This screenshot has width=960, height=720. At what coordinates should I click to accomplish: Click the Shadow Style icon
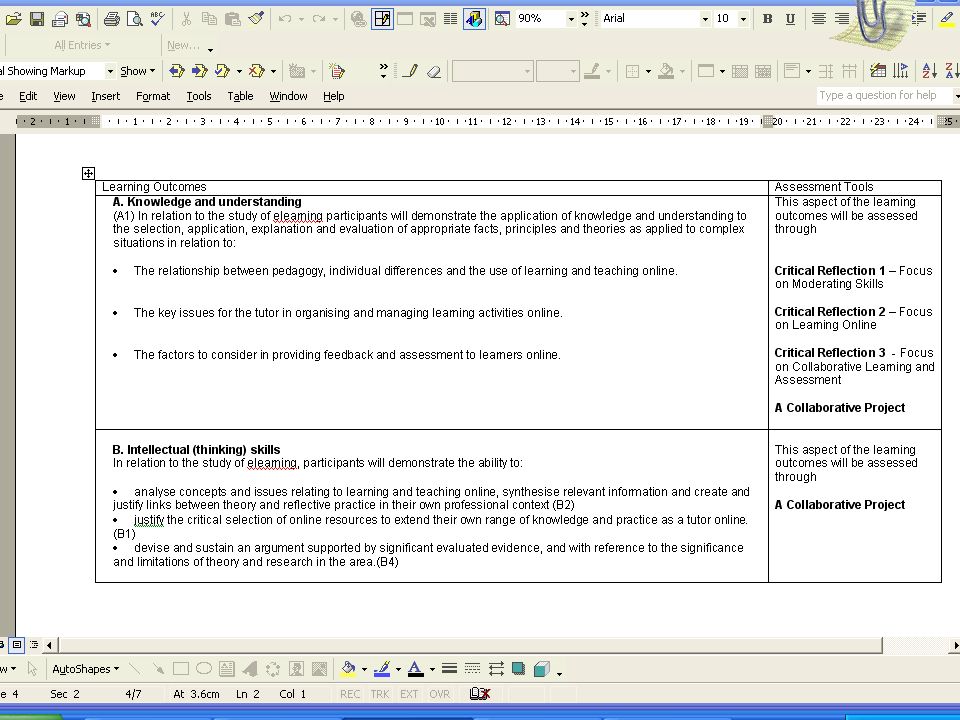tap(519, 669)
